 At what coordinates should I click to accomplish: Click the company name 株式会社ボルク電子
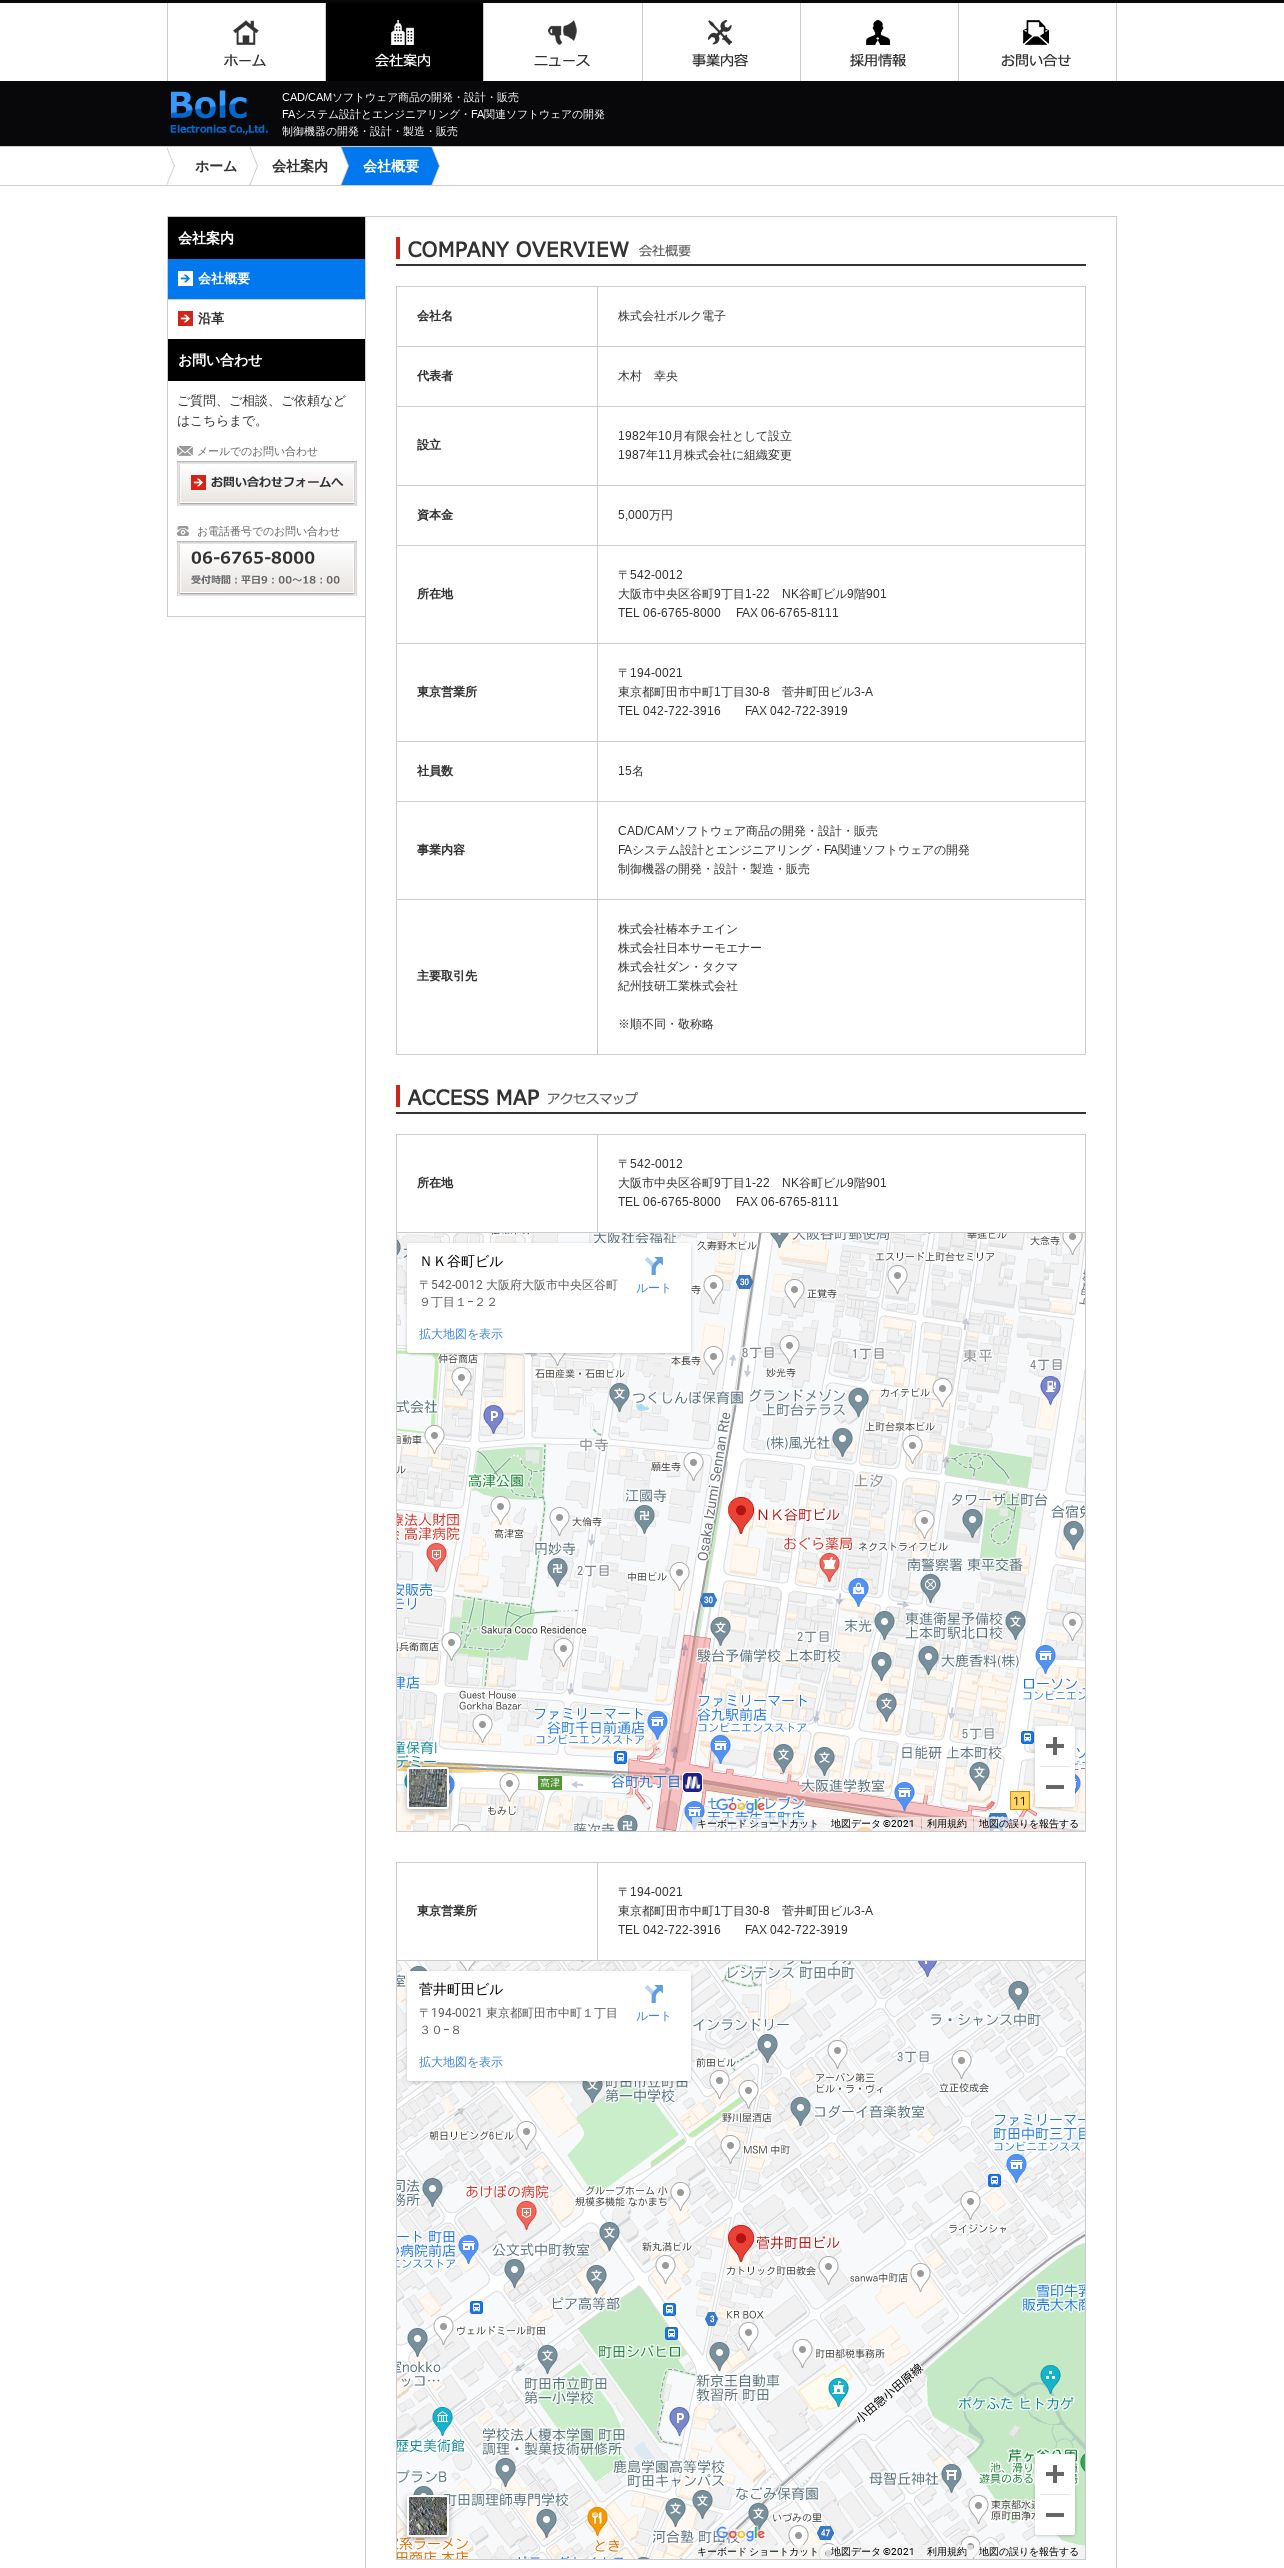point(672,316)
